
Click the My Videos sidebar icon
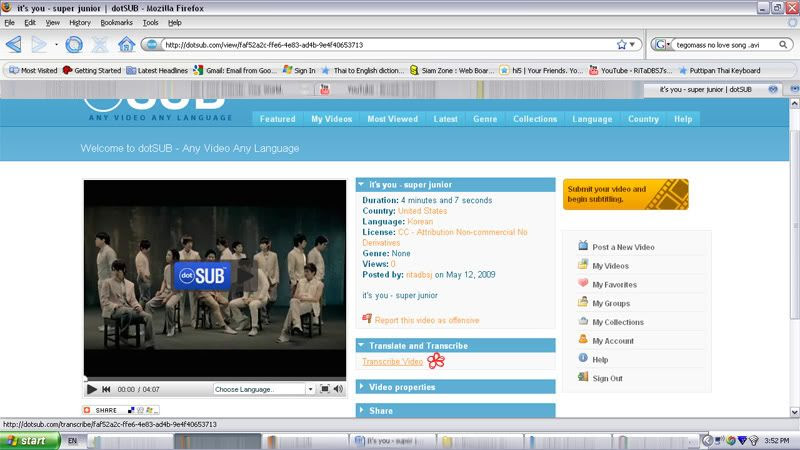tap(583, 264)
